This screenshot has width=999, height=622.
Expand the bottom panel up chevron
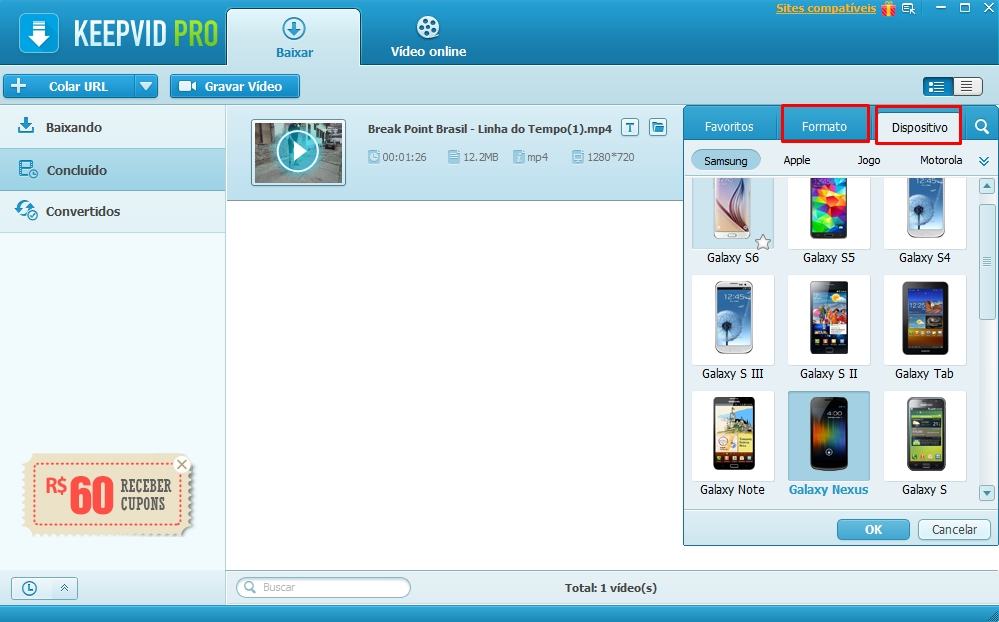pos(64,588)
